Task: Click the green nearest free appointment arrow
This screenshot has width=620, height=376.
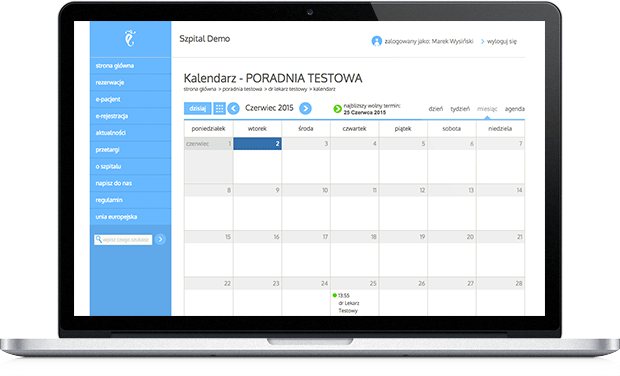Action: click(x=337, y=109)
